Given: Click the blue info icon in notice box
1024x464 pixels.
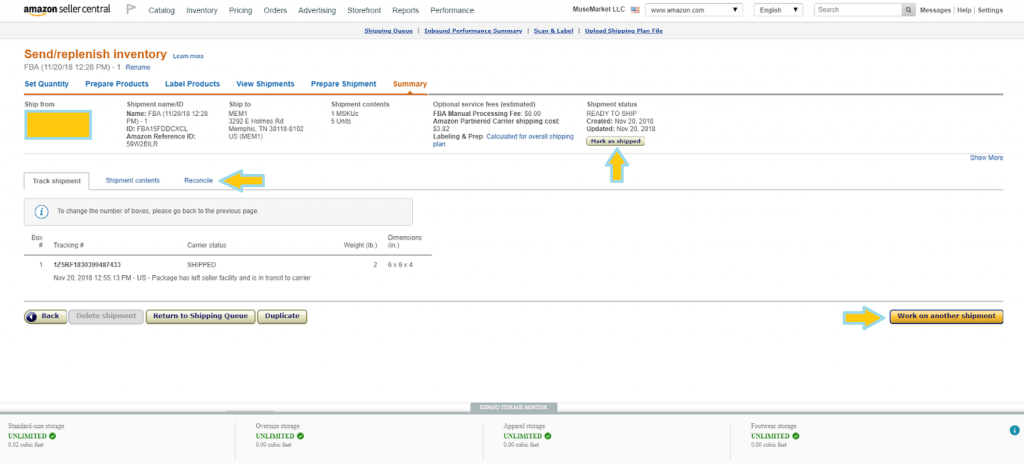Looking at the screenshot, I should point(42,212).
